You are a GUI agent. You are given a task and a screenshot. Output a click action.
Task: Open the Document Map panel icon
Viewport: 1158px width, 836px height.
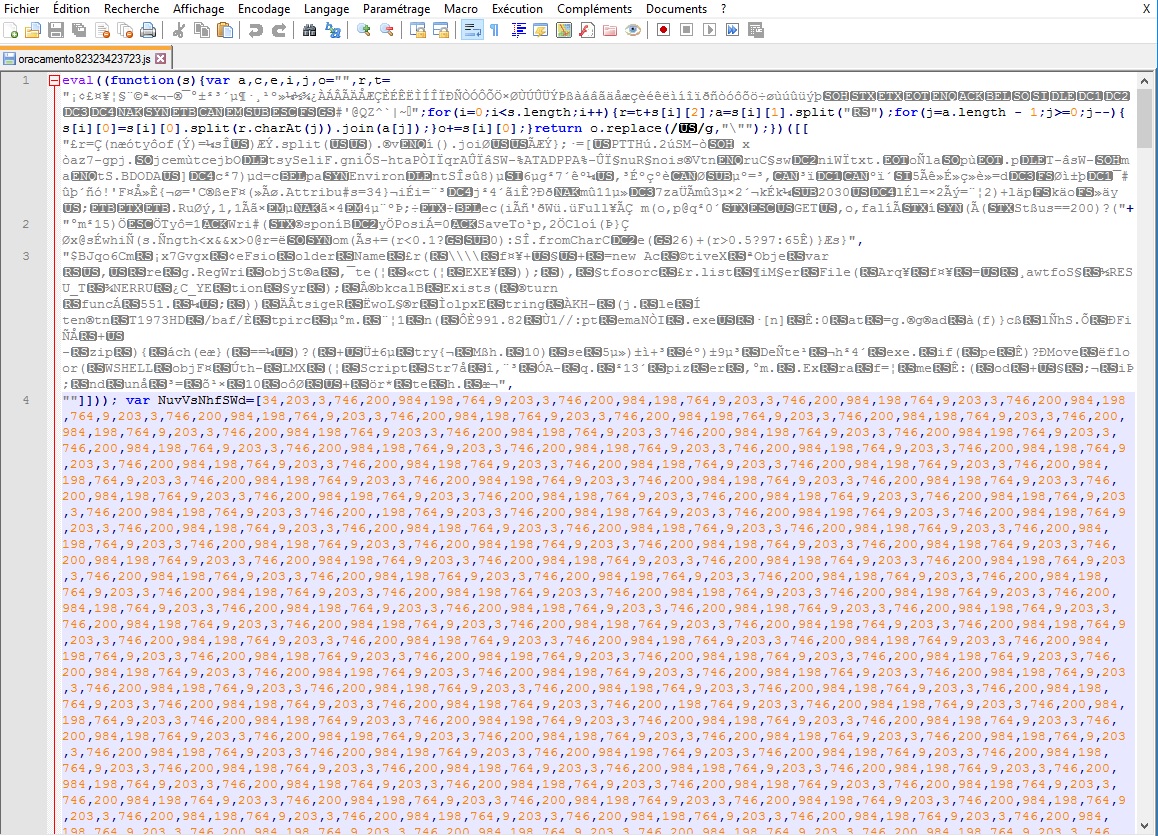coord(563,30)
